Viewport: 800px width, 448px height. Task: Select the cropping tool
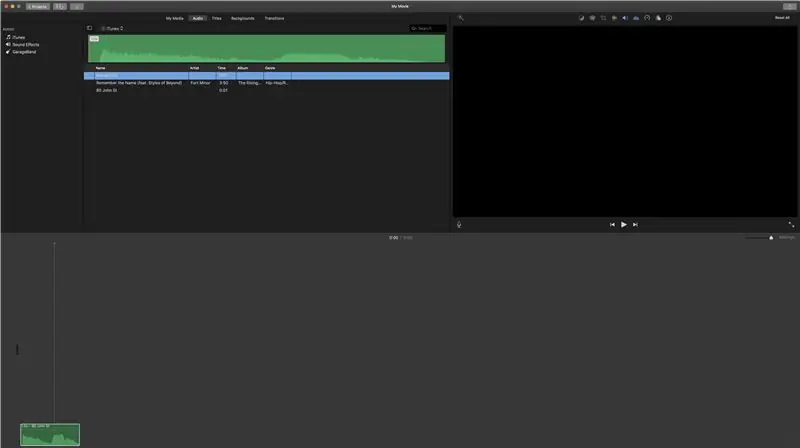(x=603, y=18)
